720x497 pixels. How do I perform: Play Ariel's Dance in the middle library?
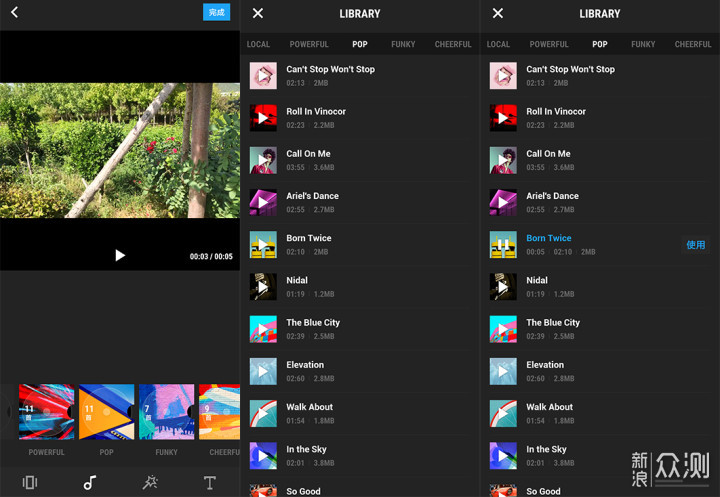pos(263,203)
